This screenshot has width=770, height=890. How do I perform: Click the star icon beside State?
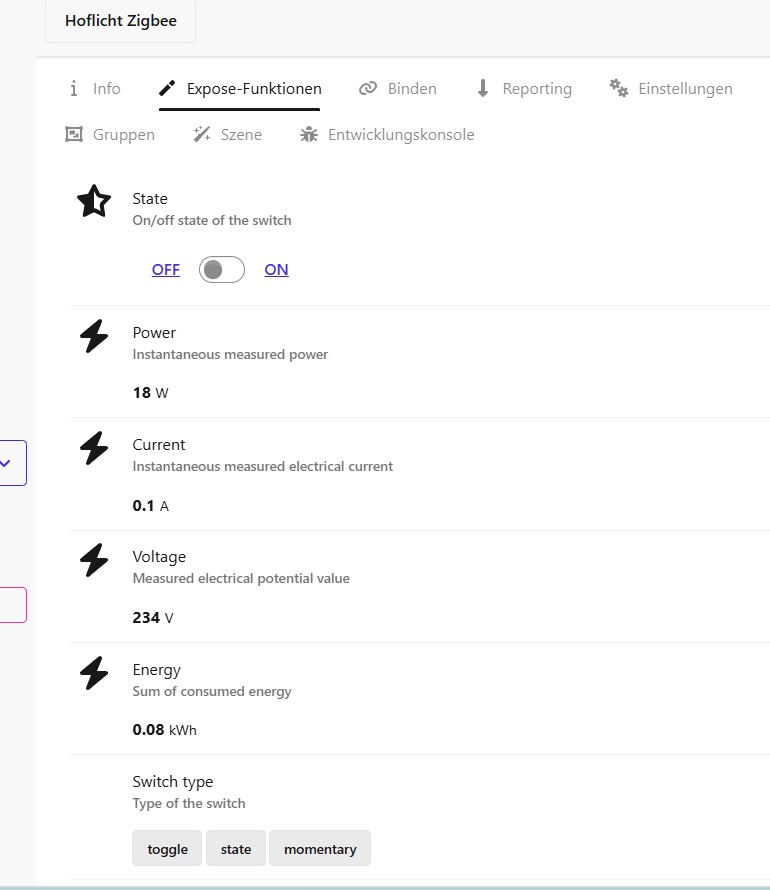click(x=94, y=201)
